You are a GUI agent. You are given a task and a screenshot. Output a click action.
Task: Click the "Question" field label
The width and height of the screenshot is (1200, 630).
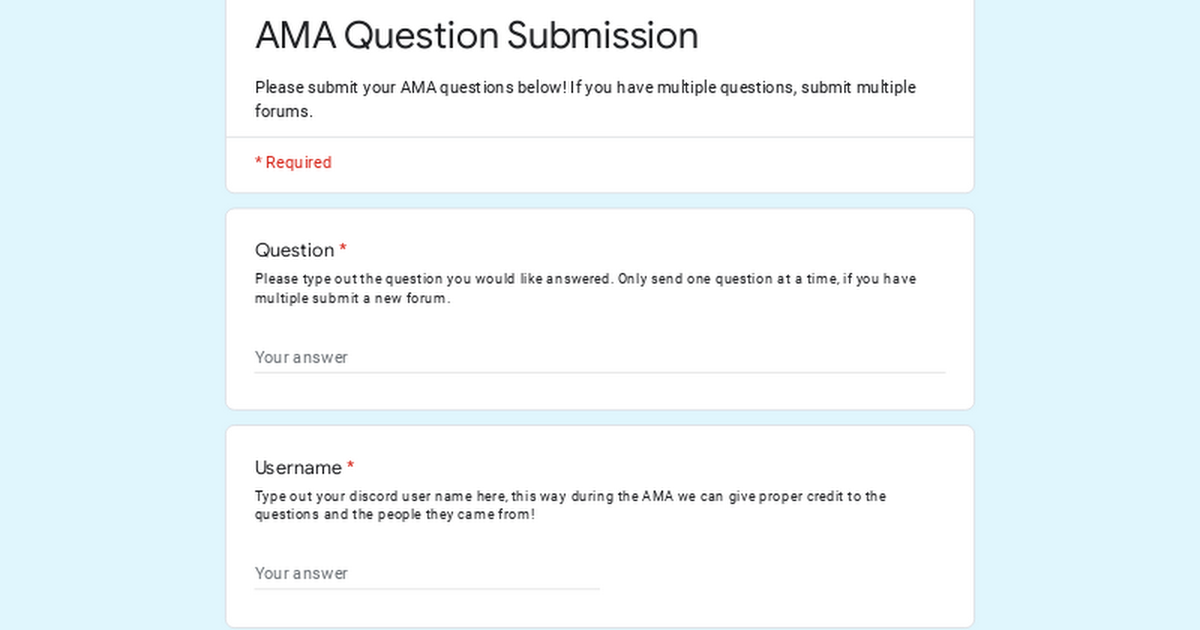[294, 250]
